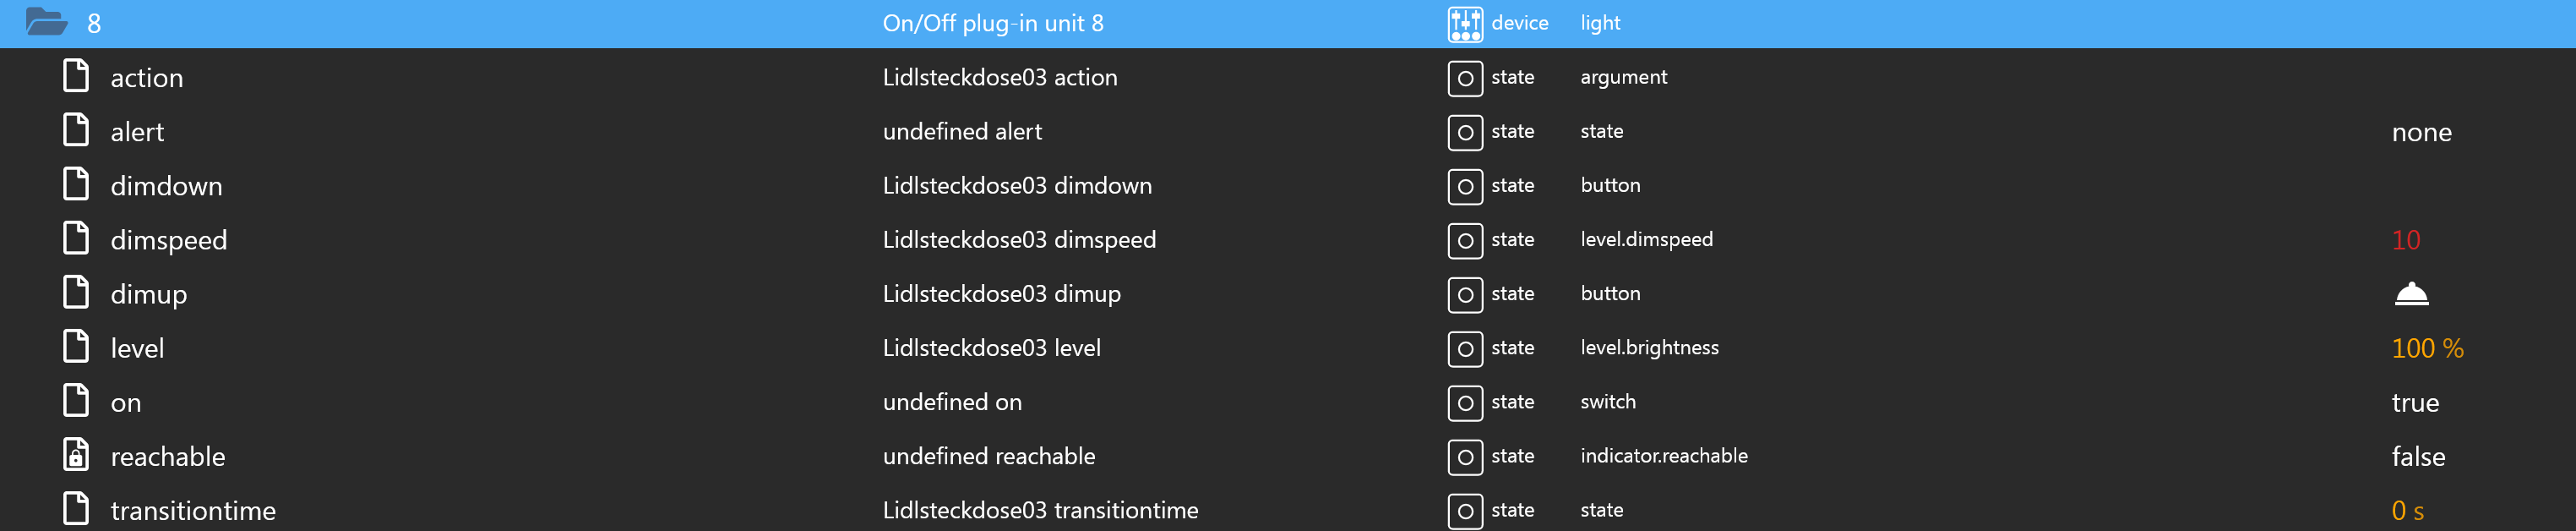Click the alert value none
Image resolution: width=2576 pixels, height=531 pixels.
pyautogui.click(x=2421, y=132)
